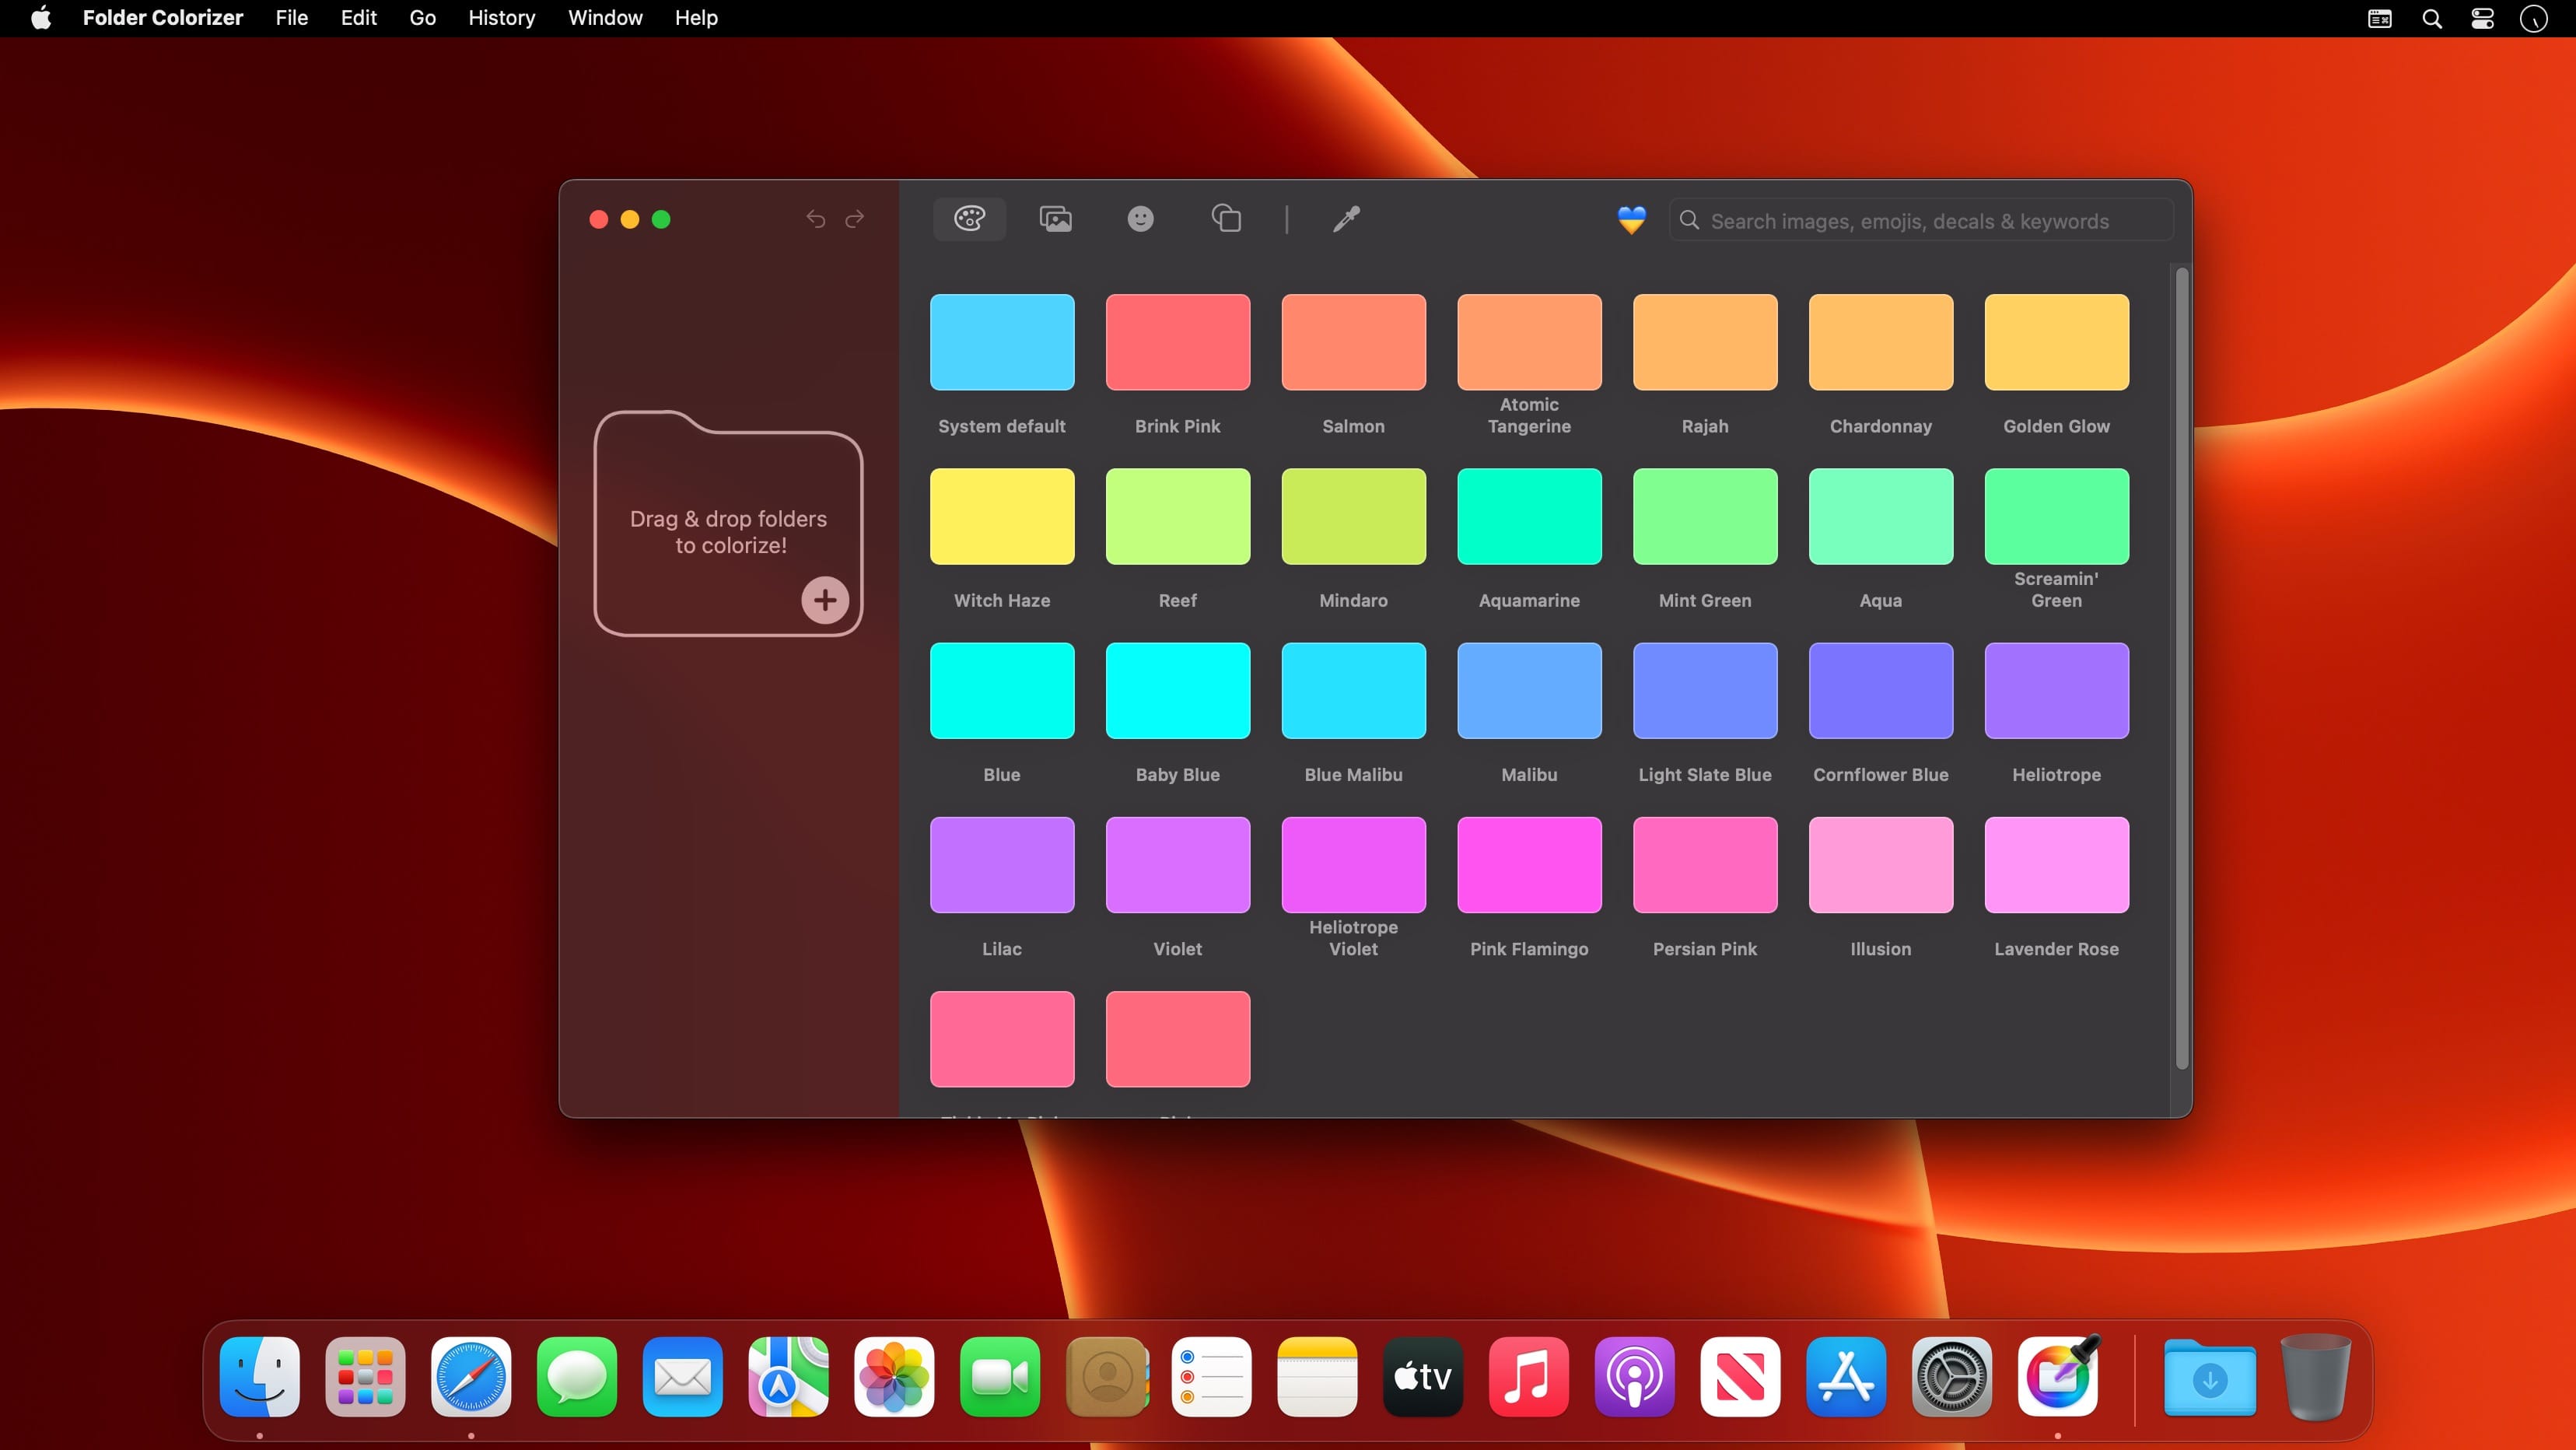Open Safari from the dock
This screenshot has width=2576, height=1450.
(x=471, y=1377)
